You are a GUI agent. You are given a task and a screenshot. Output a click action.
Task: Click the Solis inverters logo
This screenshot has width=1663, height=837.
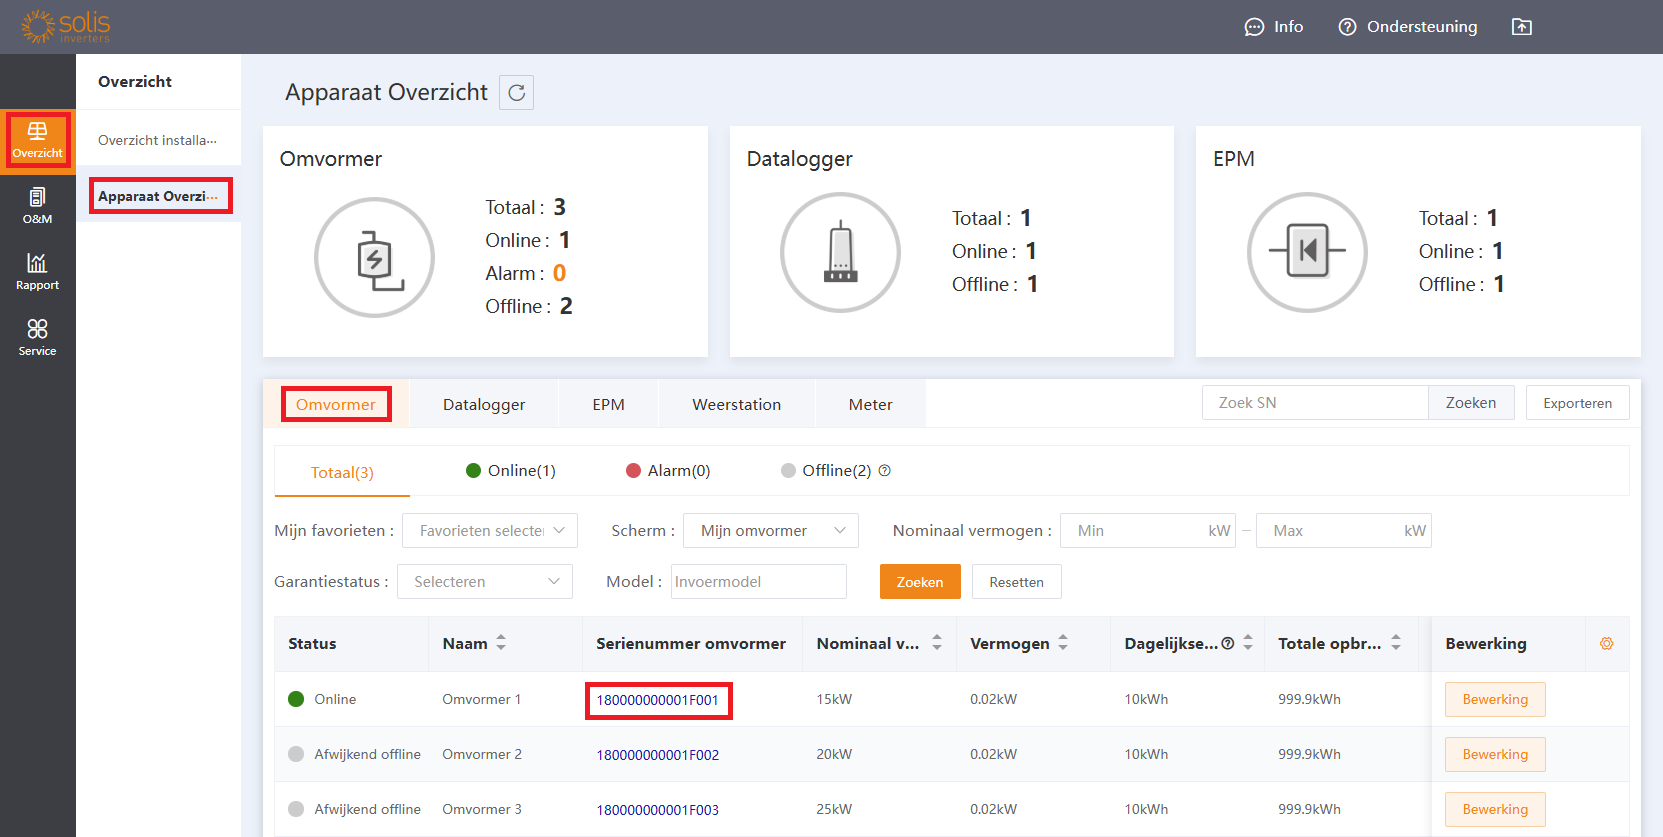(66, 26)
